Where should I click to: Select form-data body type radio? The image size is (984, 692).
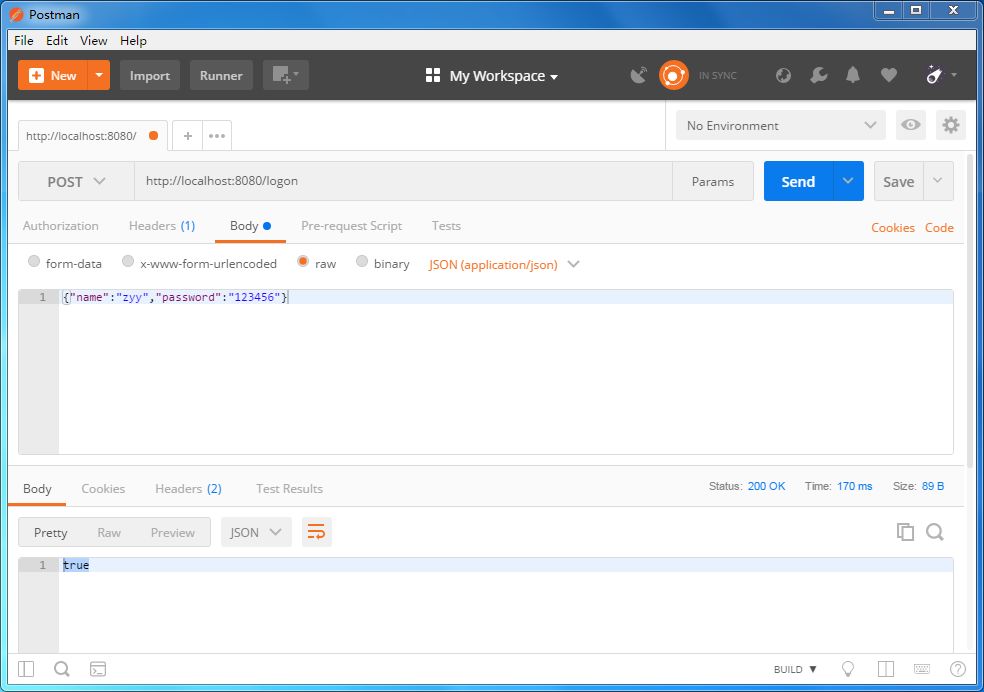[34, 261]
